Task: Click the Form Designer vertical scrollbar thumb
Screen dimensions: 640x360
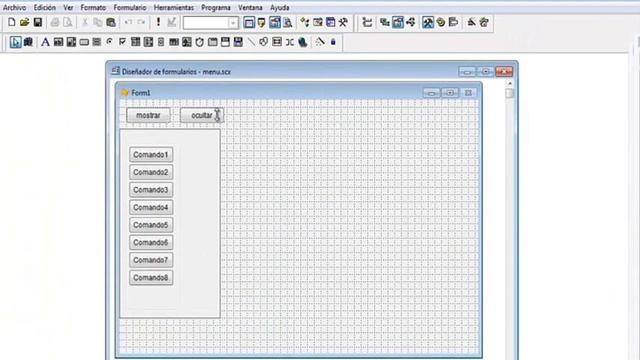Action: 509,93
